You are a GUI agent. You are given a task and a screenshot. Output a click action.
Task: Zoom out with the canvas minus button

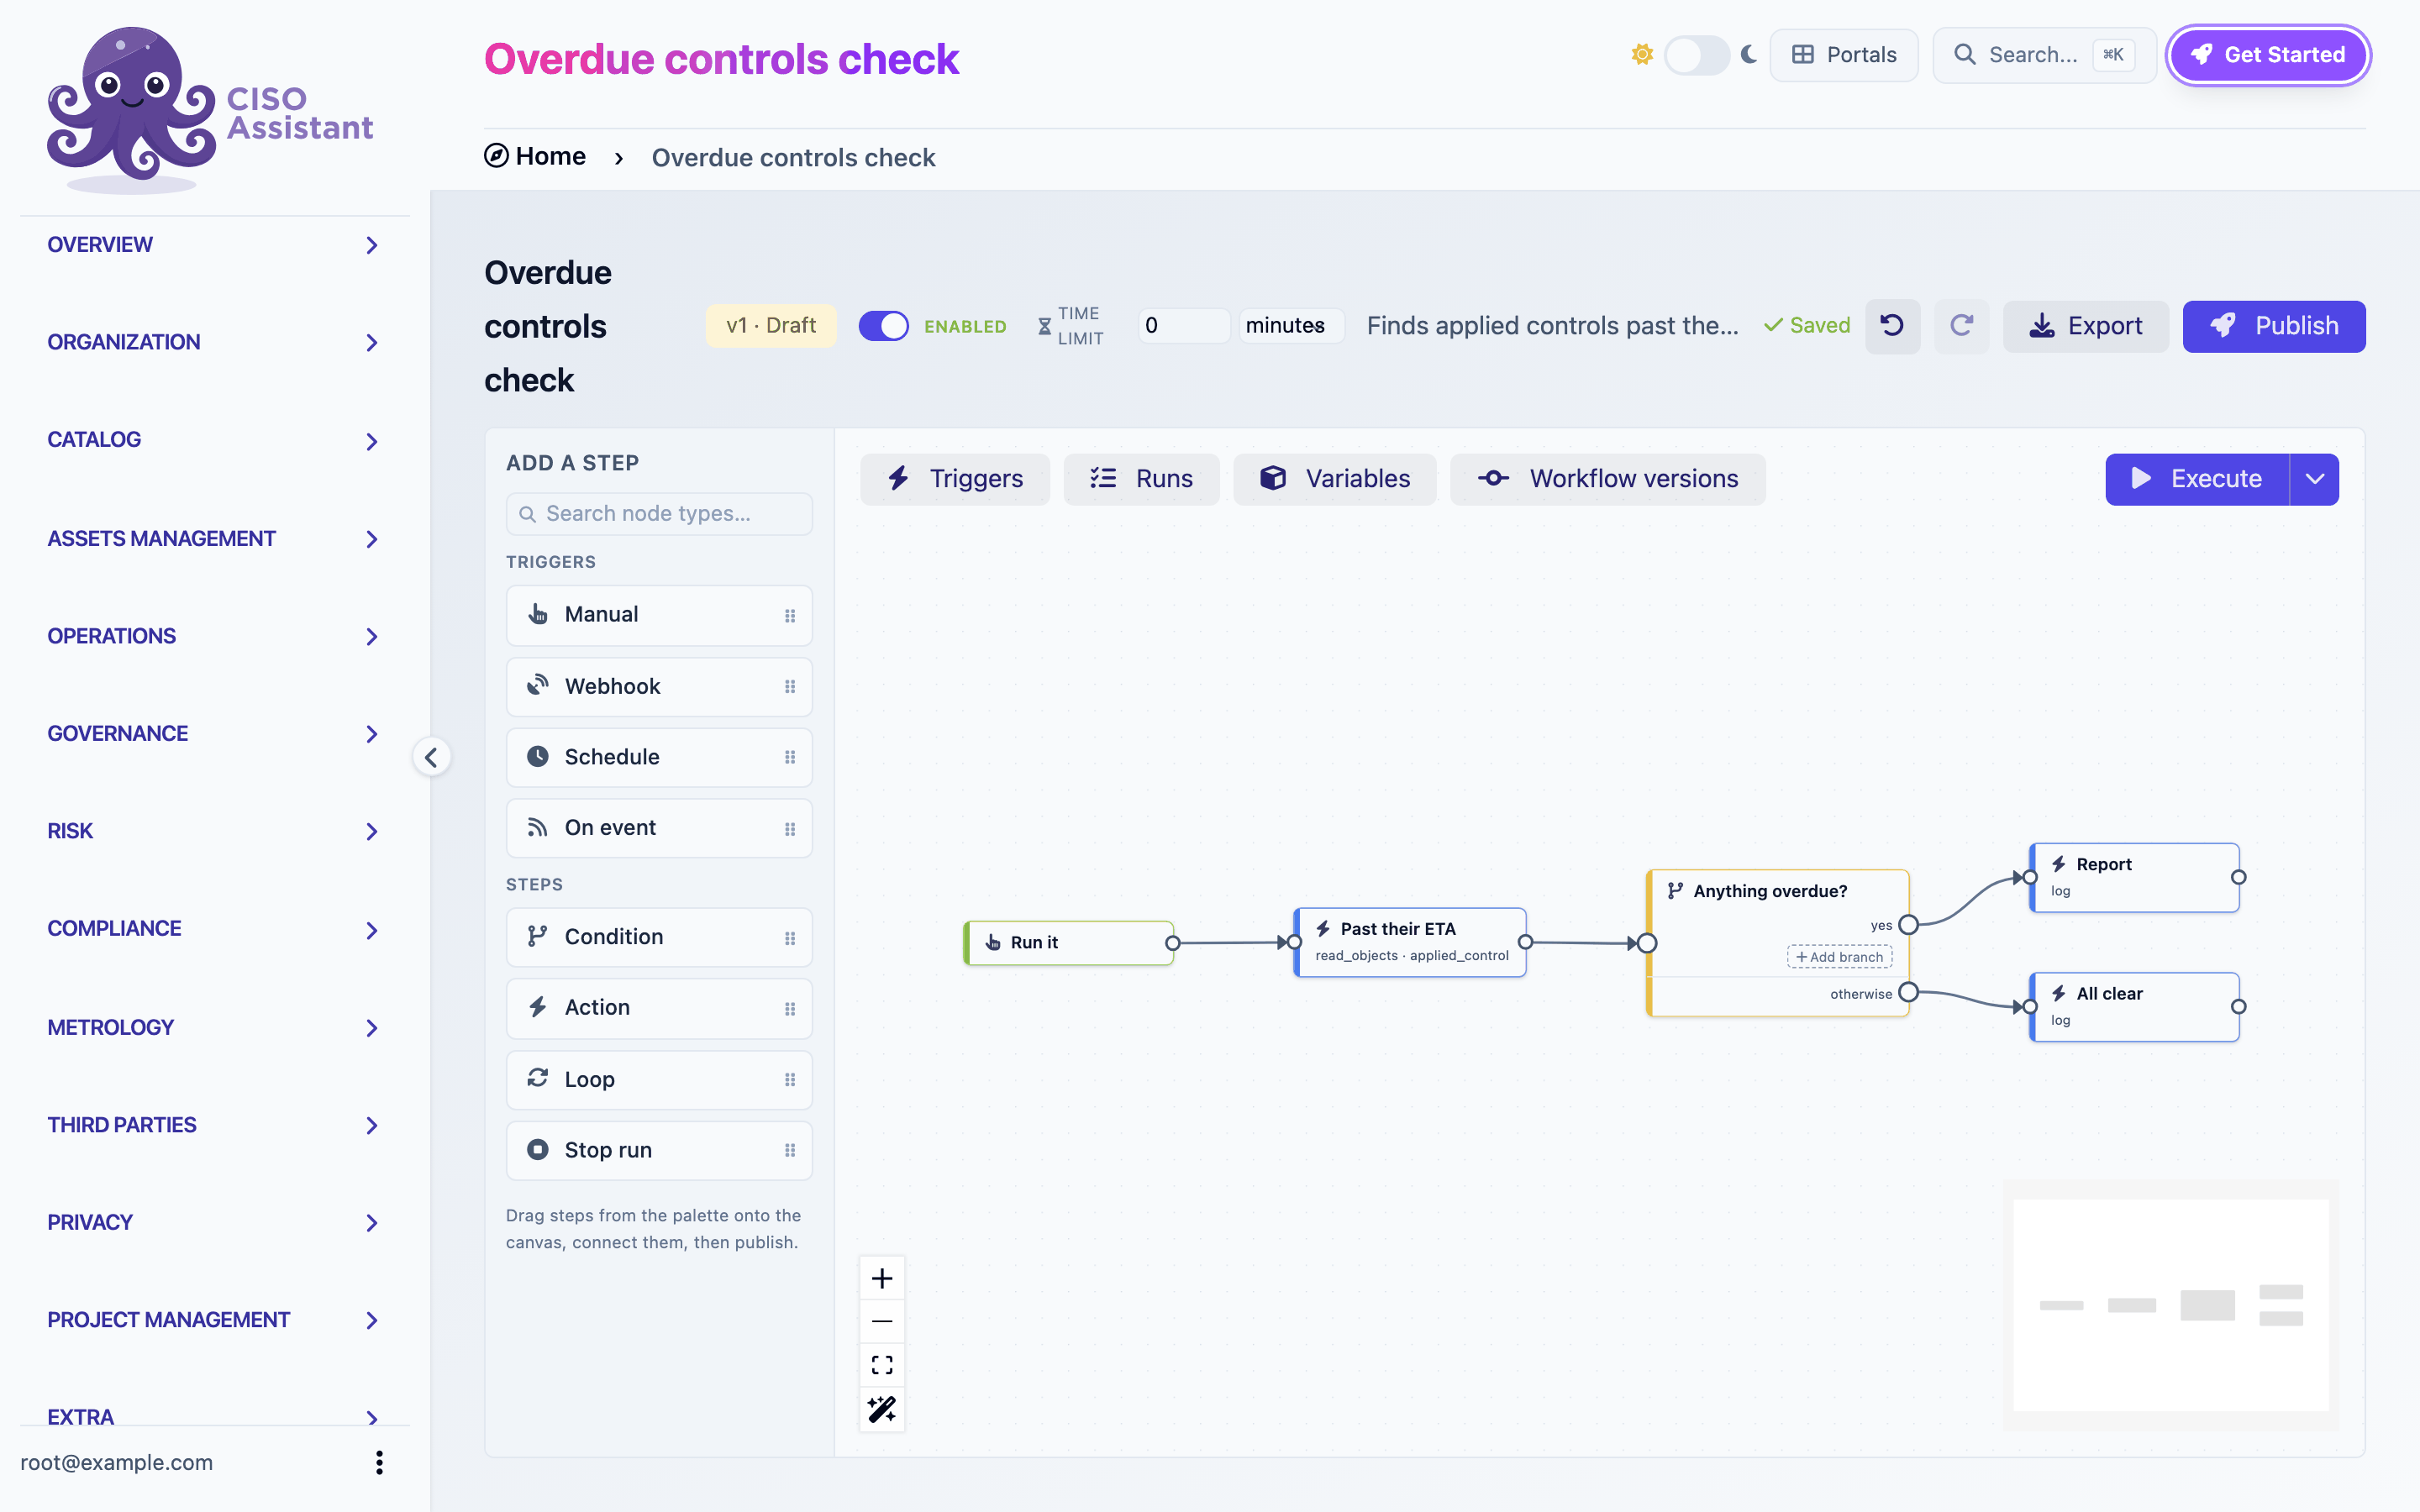click(x=882, y=1322)
